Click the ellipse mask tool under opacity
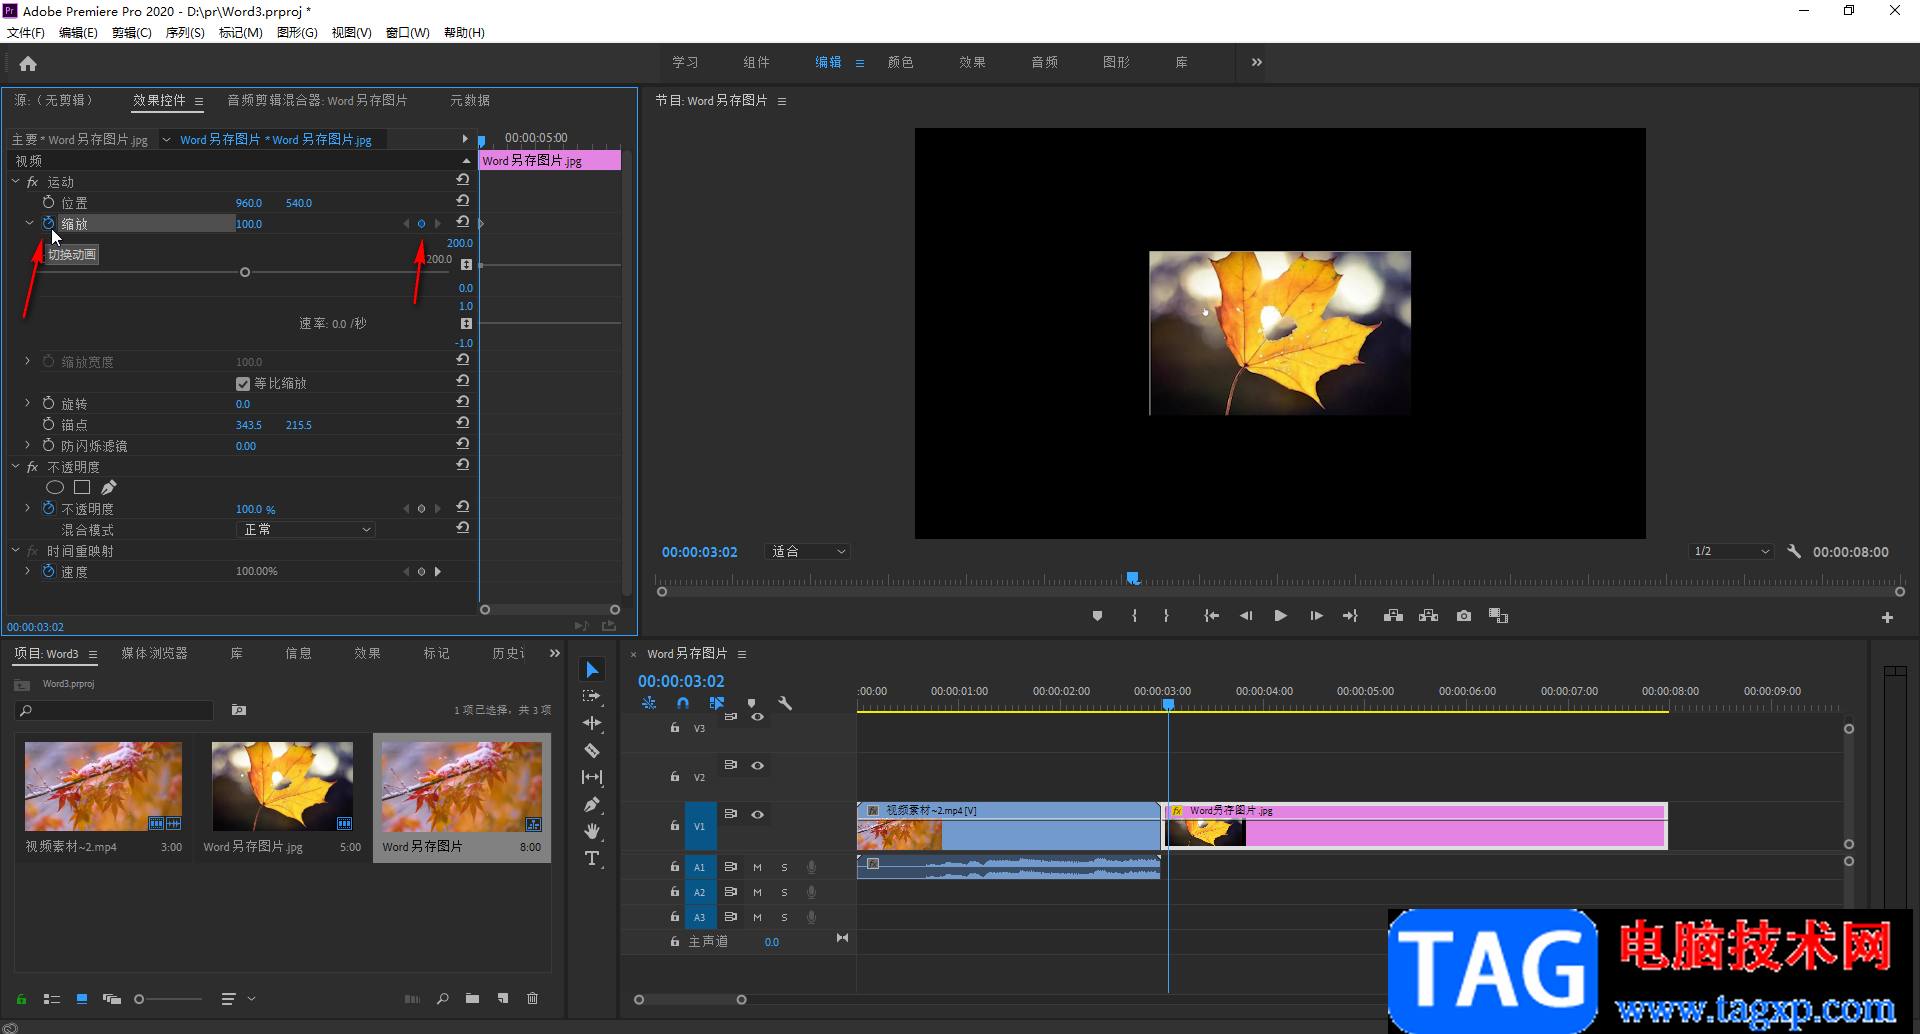The height and width of the screenshot is (1034, 1920). tap(55, 487)
